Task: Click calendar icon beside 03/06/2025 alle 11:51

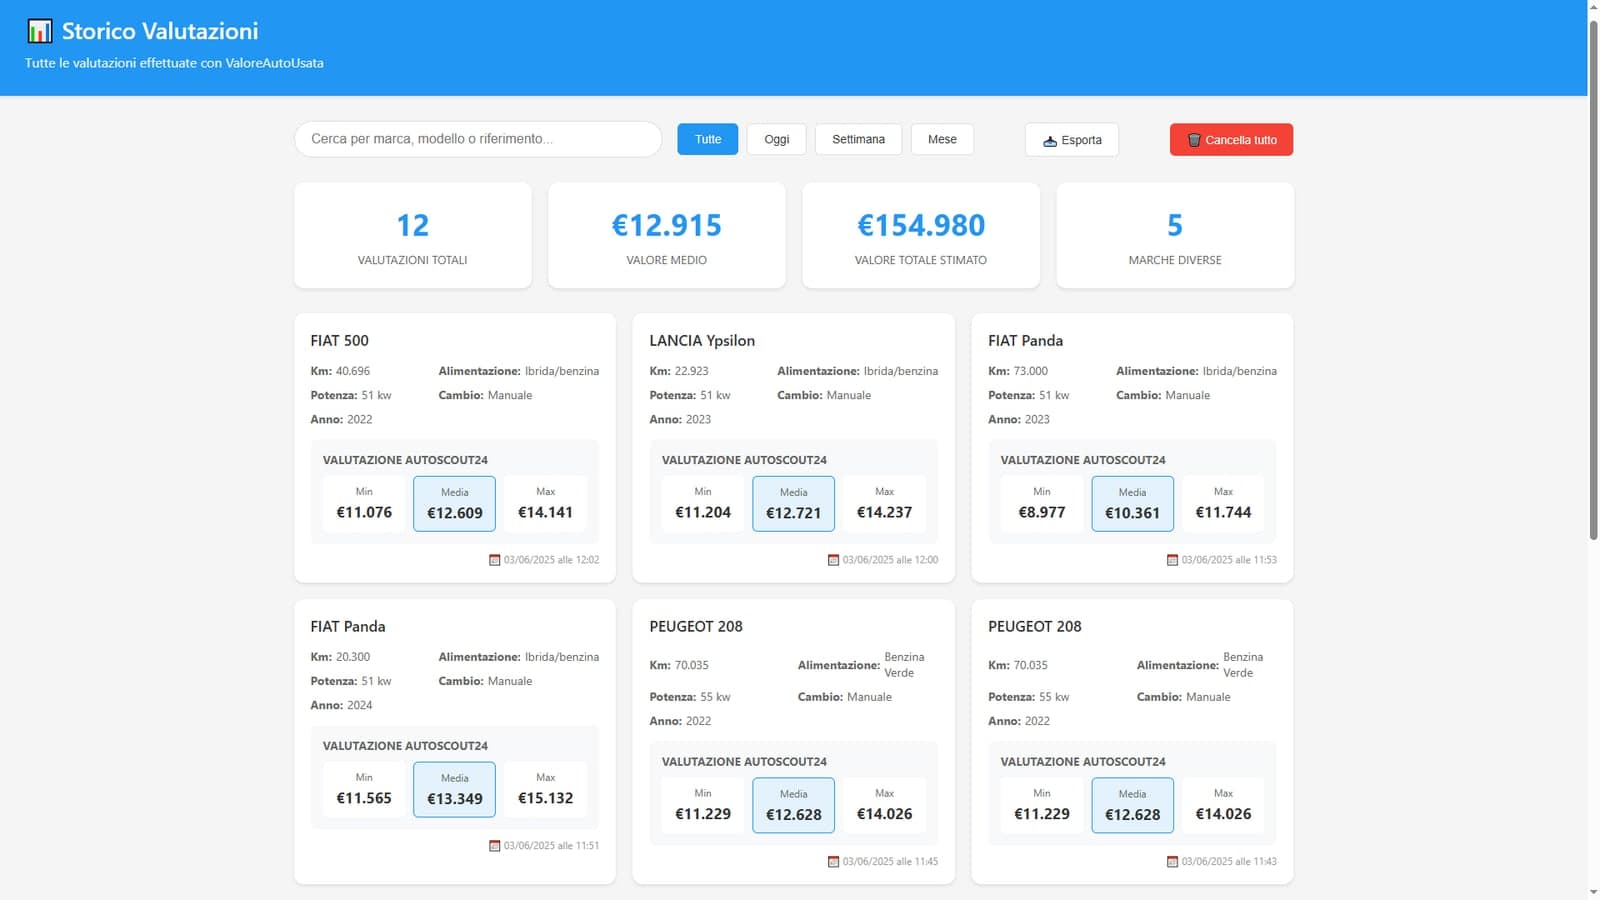Action: click(x=494, y=846)
